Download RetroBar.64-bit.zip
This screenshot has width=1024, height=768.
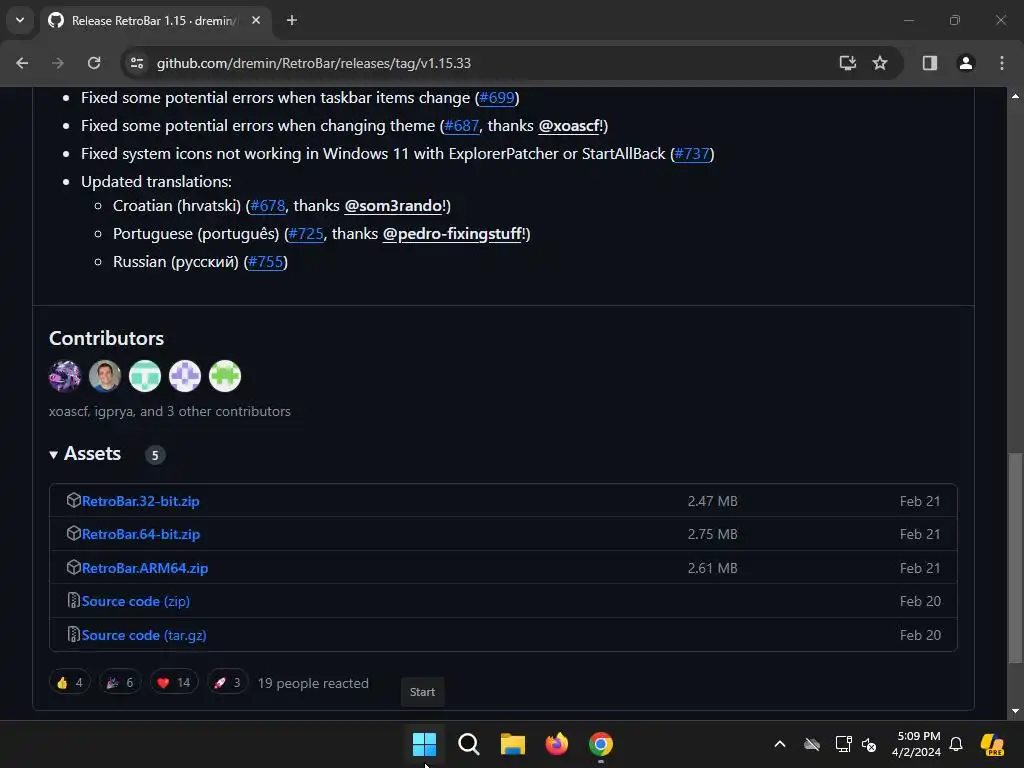(x=141, y=534)
